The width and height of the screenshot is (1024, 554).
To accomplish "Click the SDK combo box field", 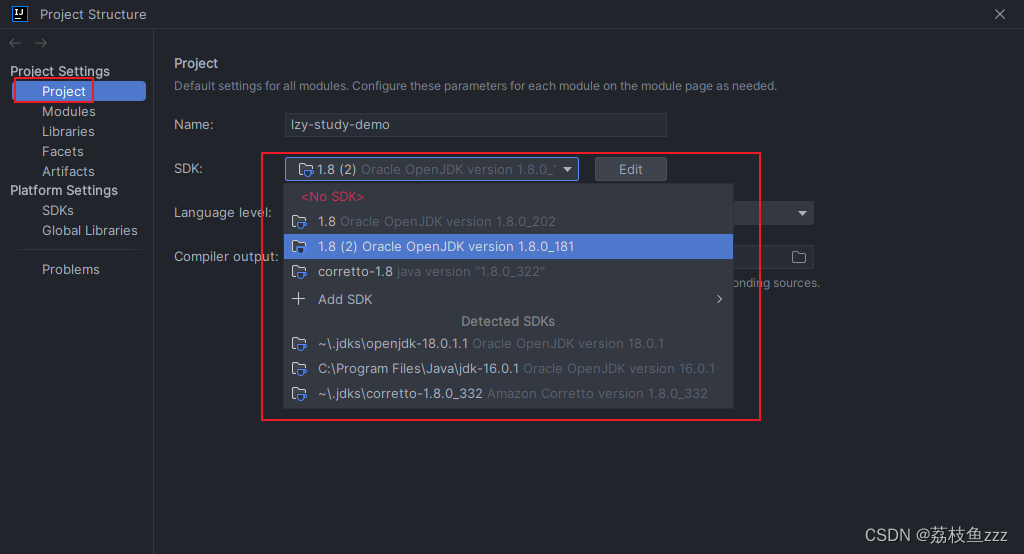I will (x=432, y=169).
